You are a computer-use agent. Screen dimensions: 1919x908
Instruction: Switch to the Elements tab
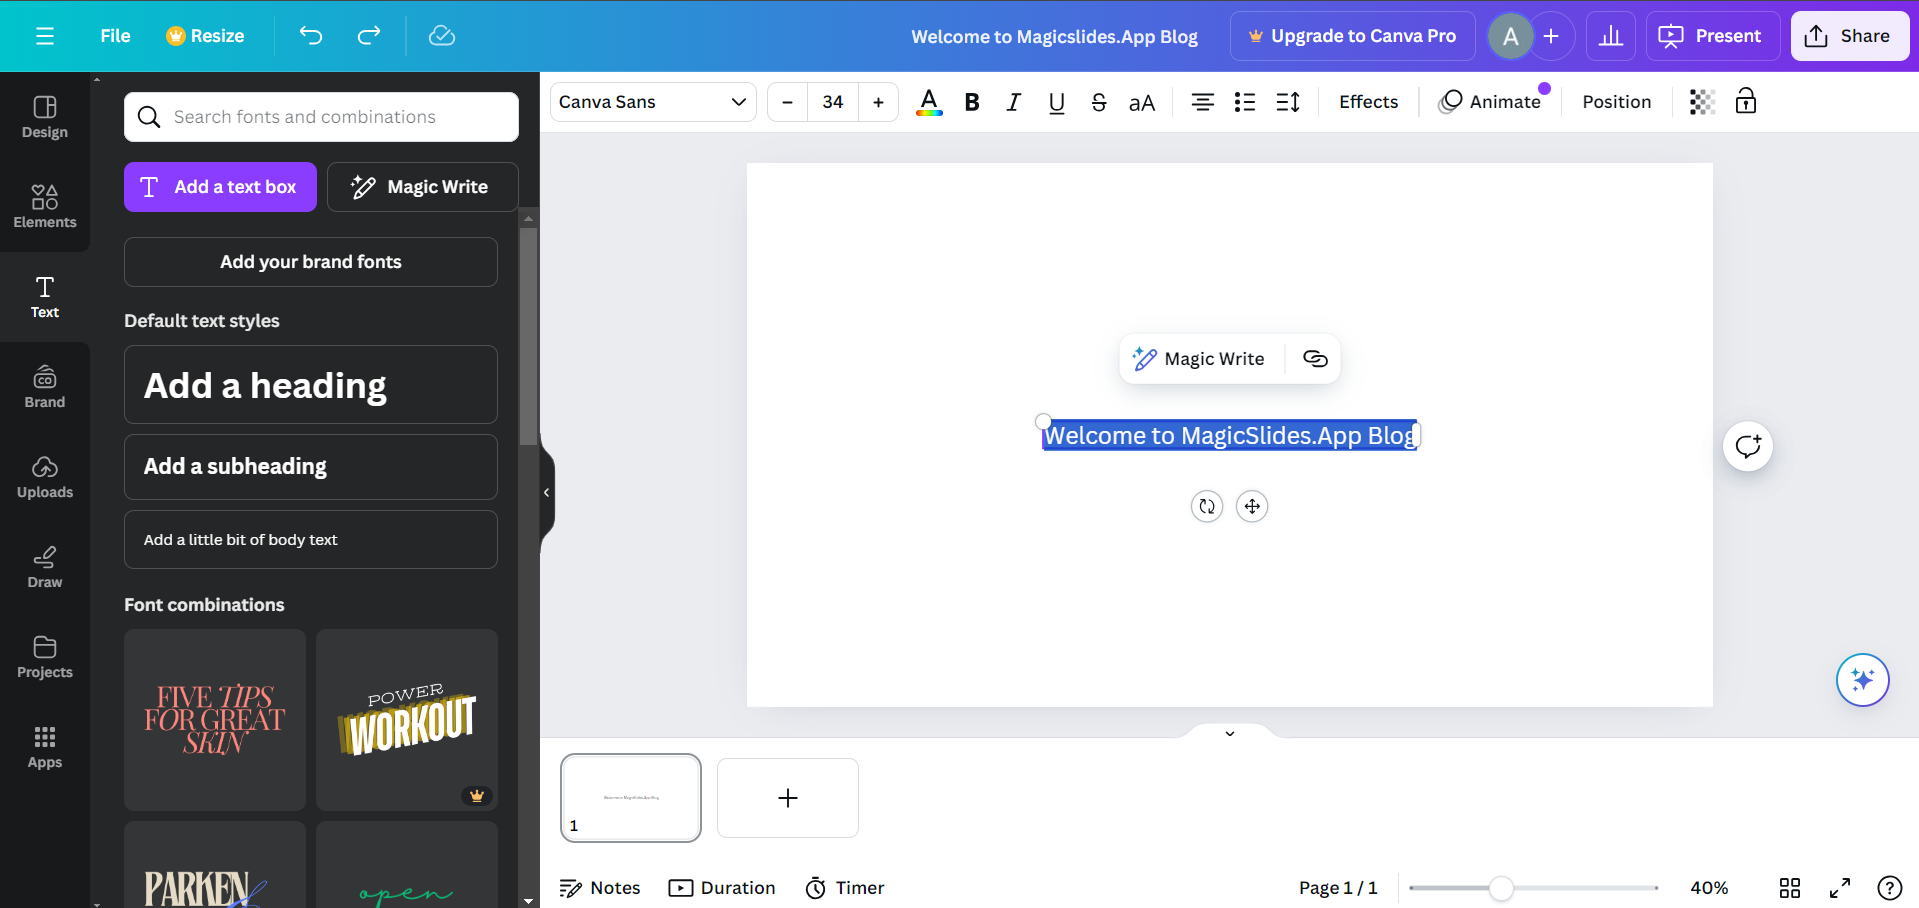pos(45,206)
